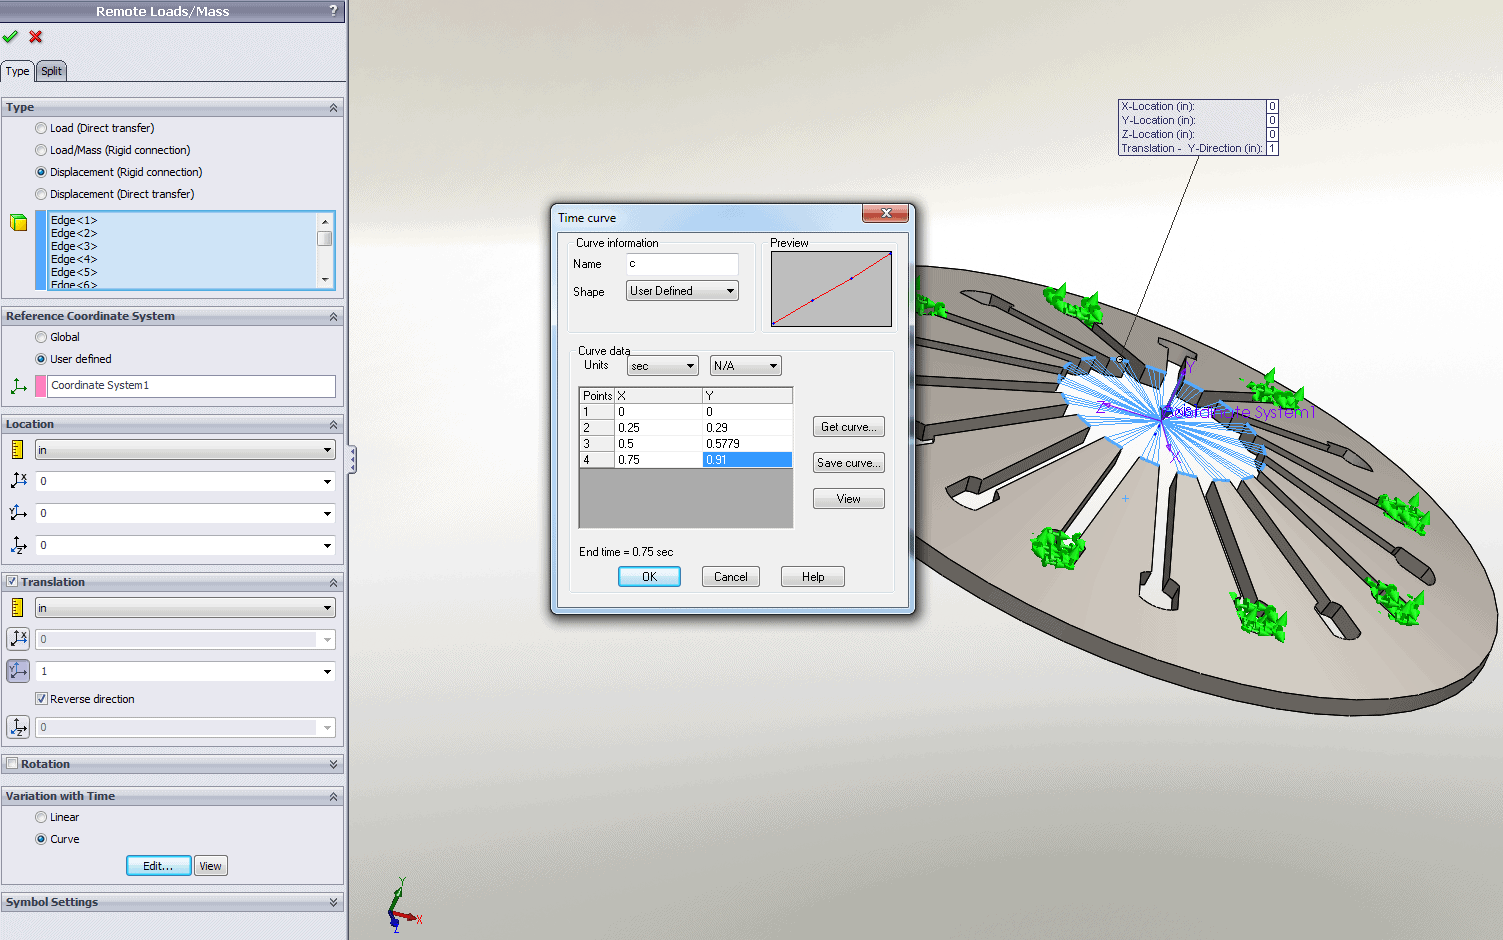Open help question mark in Remote Loads header

(333, 10)
